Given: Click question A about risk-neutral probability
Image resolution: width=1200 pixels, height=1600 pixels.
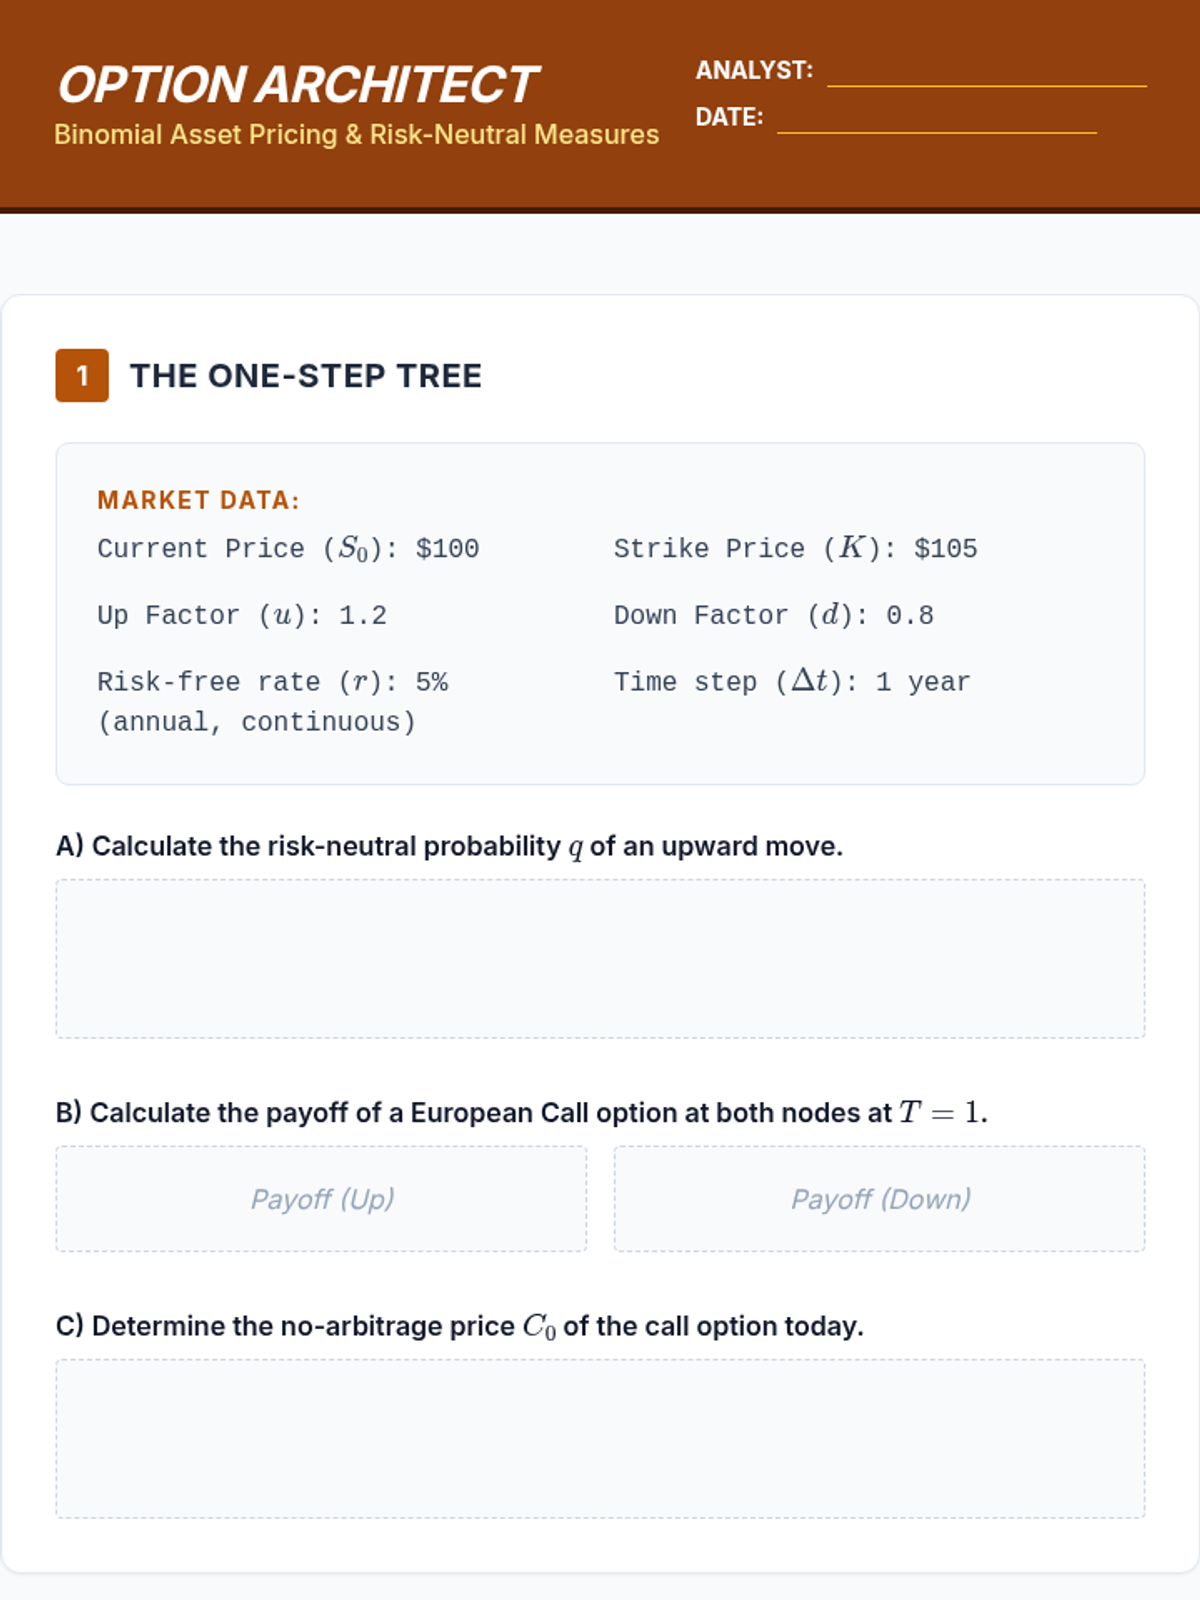Looking at the screenshot, I should coord(449,847).
